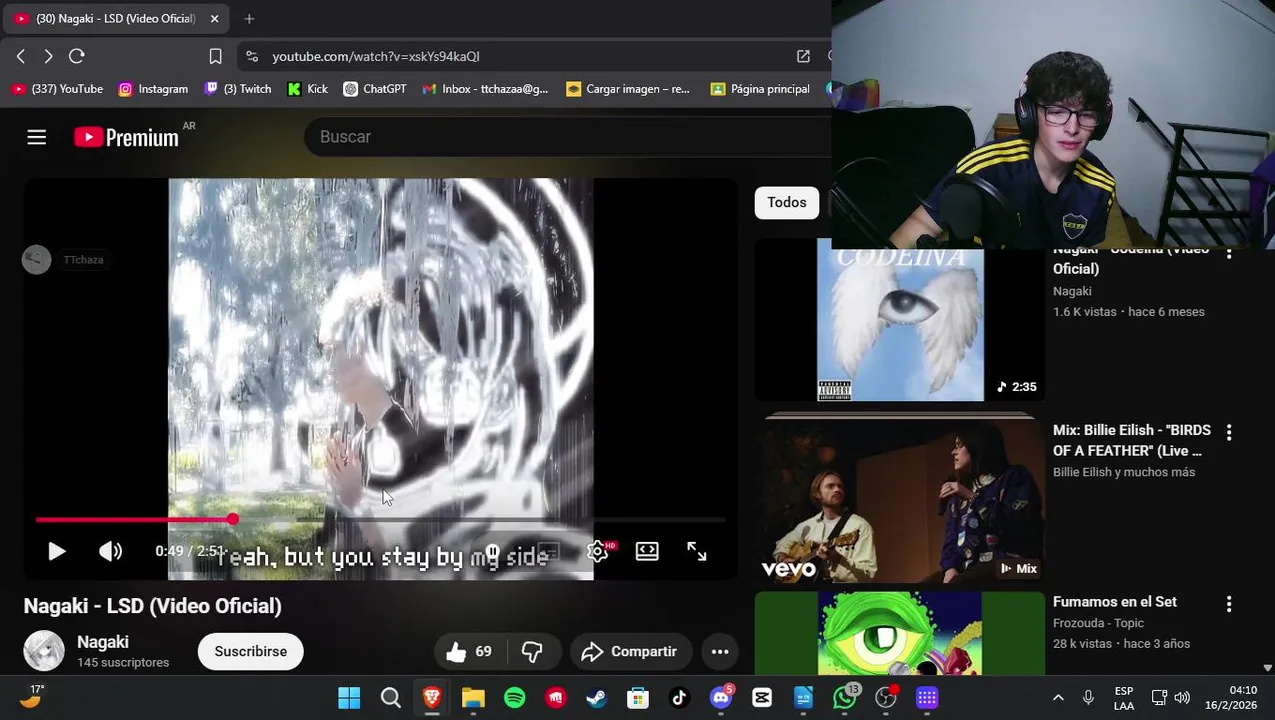Viewport: 1275px width, 720px height.
Task: Open CapCut from taskbar
Action: tap(762, 698)
